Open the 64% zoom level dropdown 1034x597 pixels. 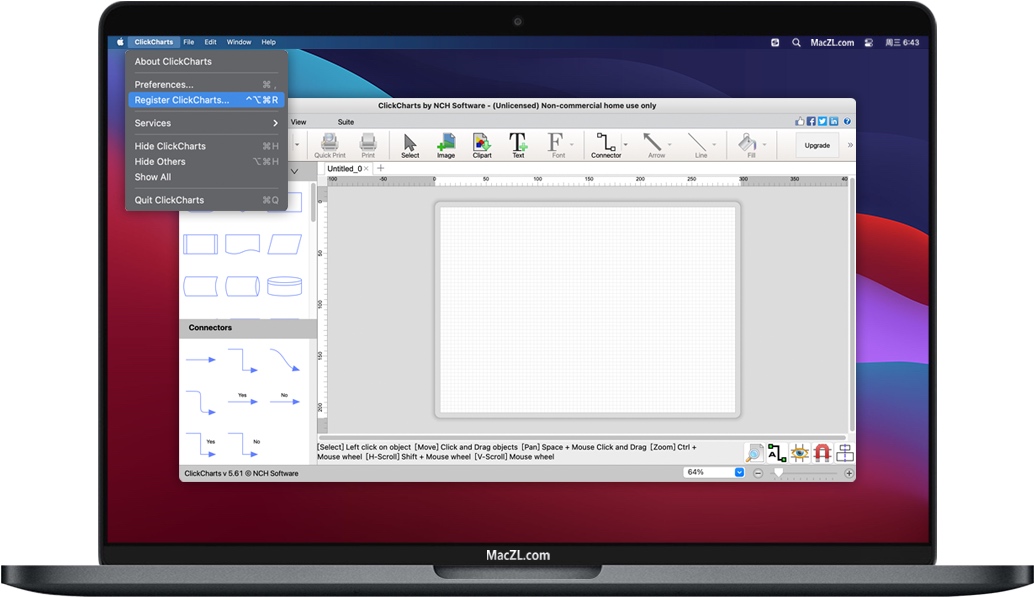pos(740,472)
